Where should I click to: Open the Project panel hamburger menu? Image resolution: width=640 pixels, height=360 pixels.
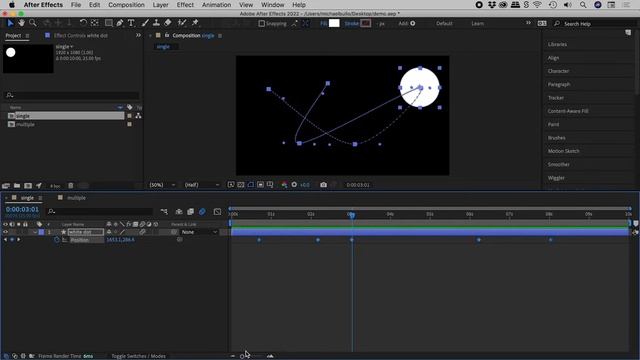(27, 36)
